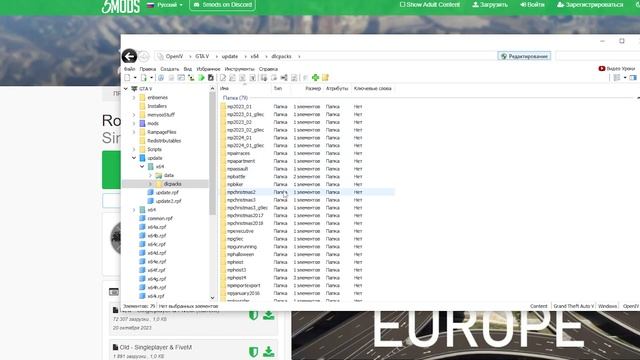The image size is (640, 360).
Task: Click the new blank file toolbar icon
Action: 127,78
